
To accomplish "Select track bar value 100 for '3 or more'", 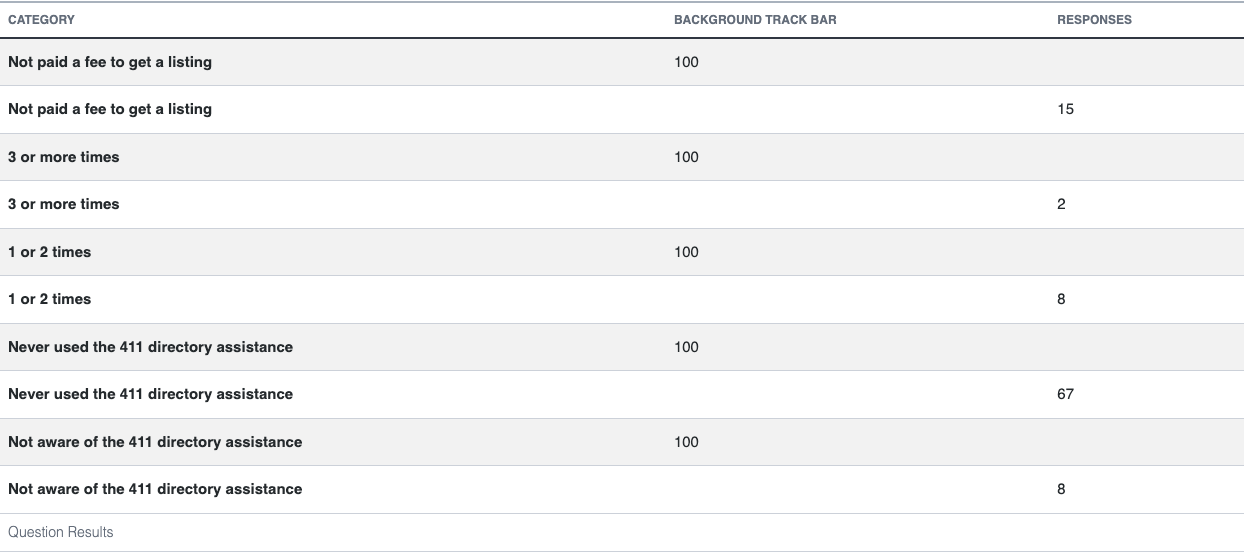I will pos(686,157).
